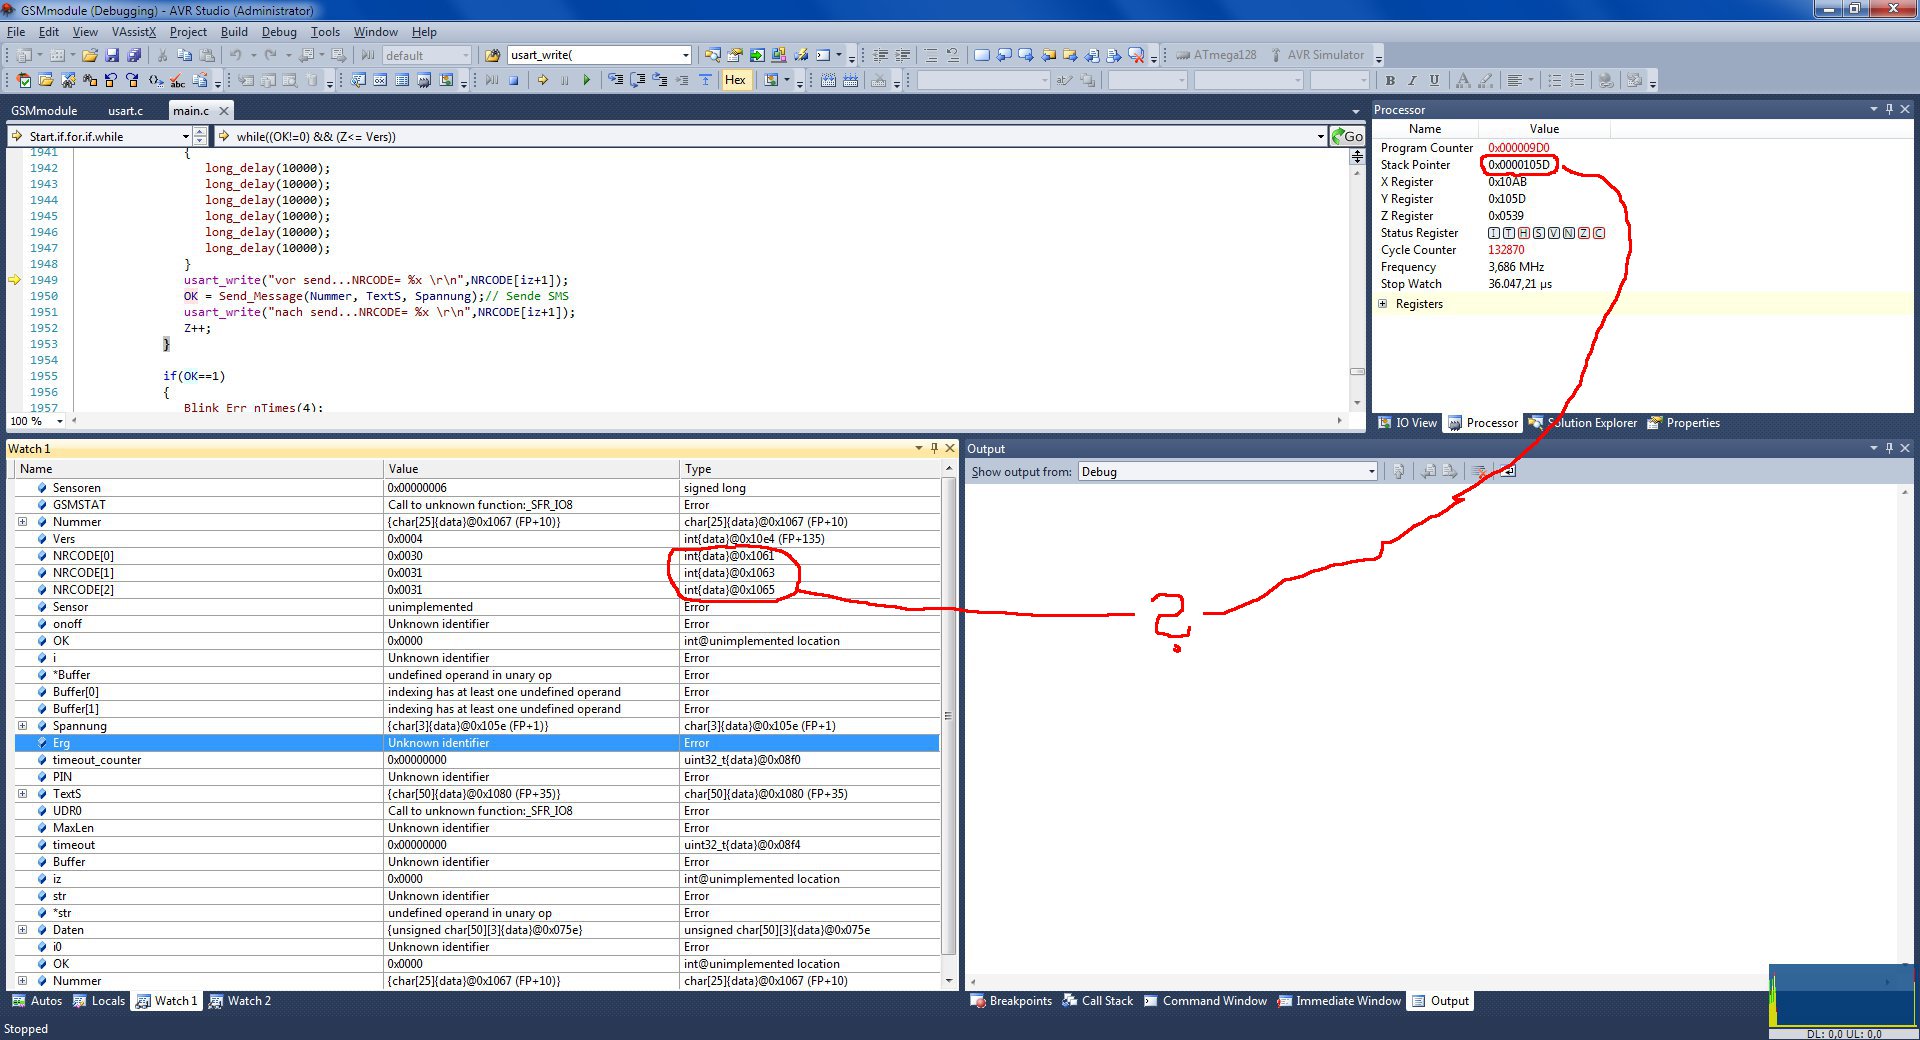
Task: Toggle the Z flag in Status Register
Action: click(1584, 233)
